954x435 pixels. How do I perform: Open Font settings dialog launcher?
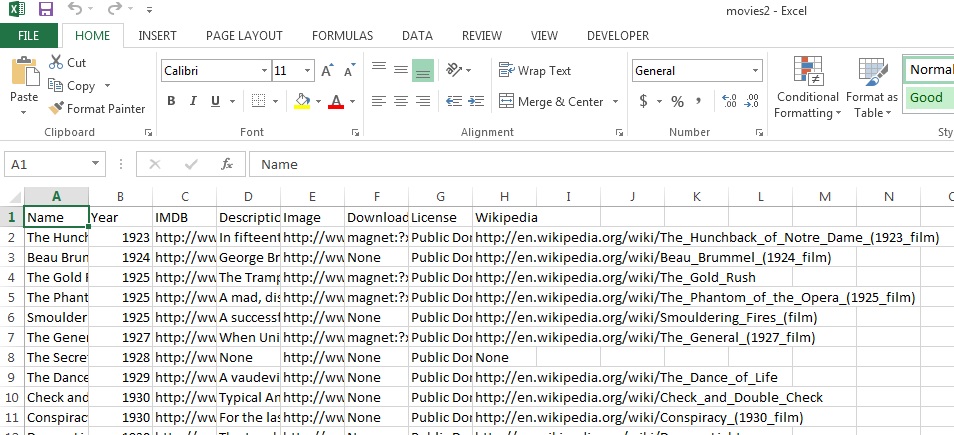(x=353, y=132)
